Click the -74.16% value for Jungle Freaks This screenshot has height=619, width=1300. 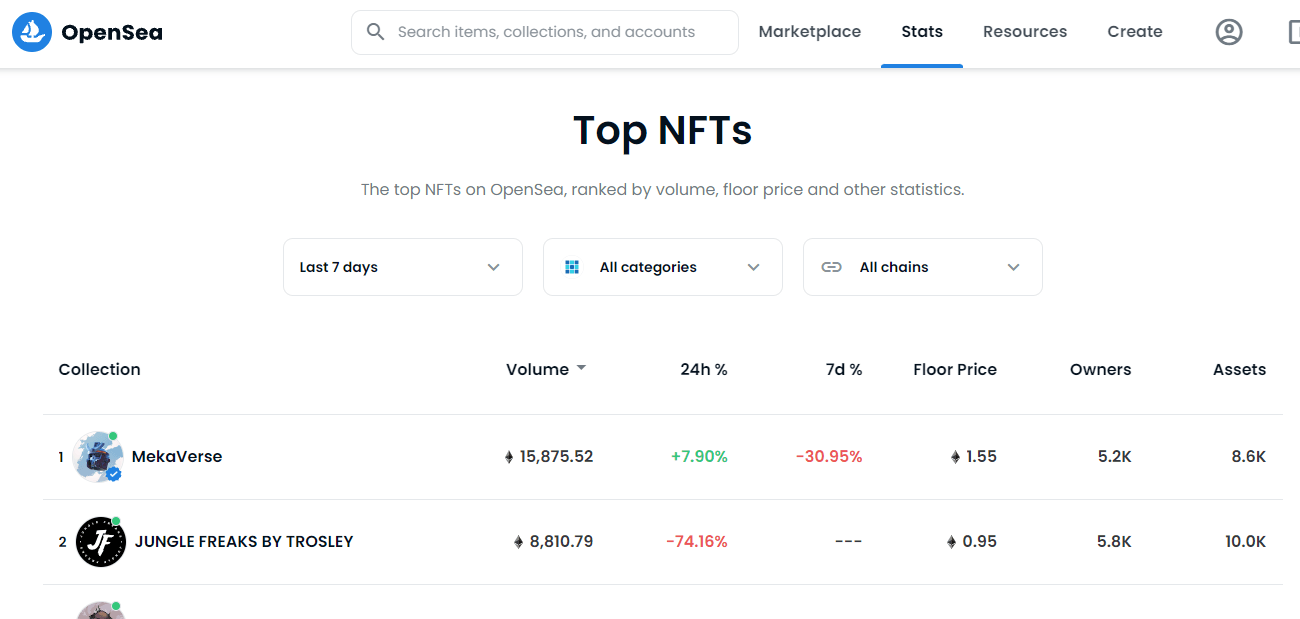(x=697, y=542)
